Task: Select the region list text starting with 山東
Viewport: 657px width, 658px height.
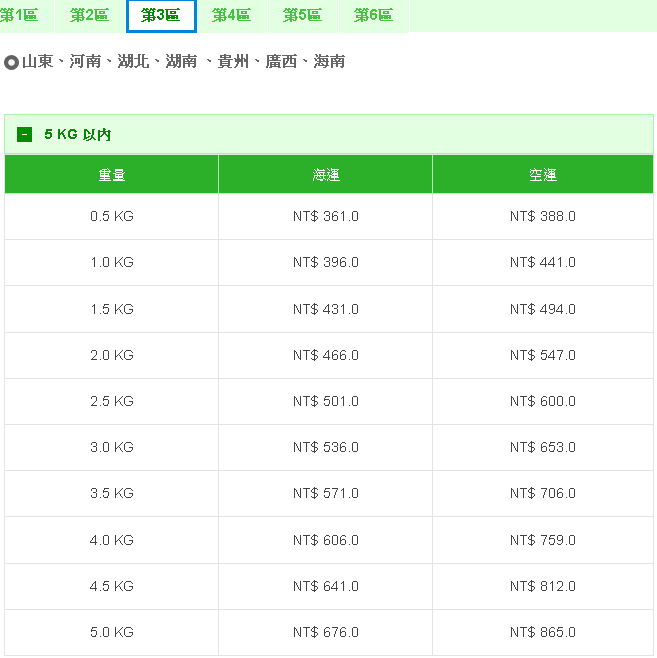Action: 184,62
